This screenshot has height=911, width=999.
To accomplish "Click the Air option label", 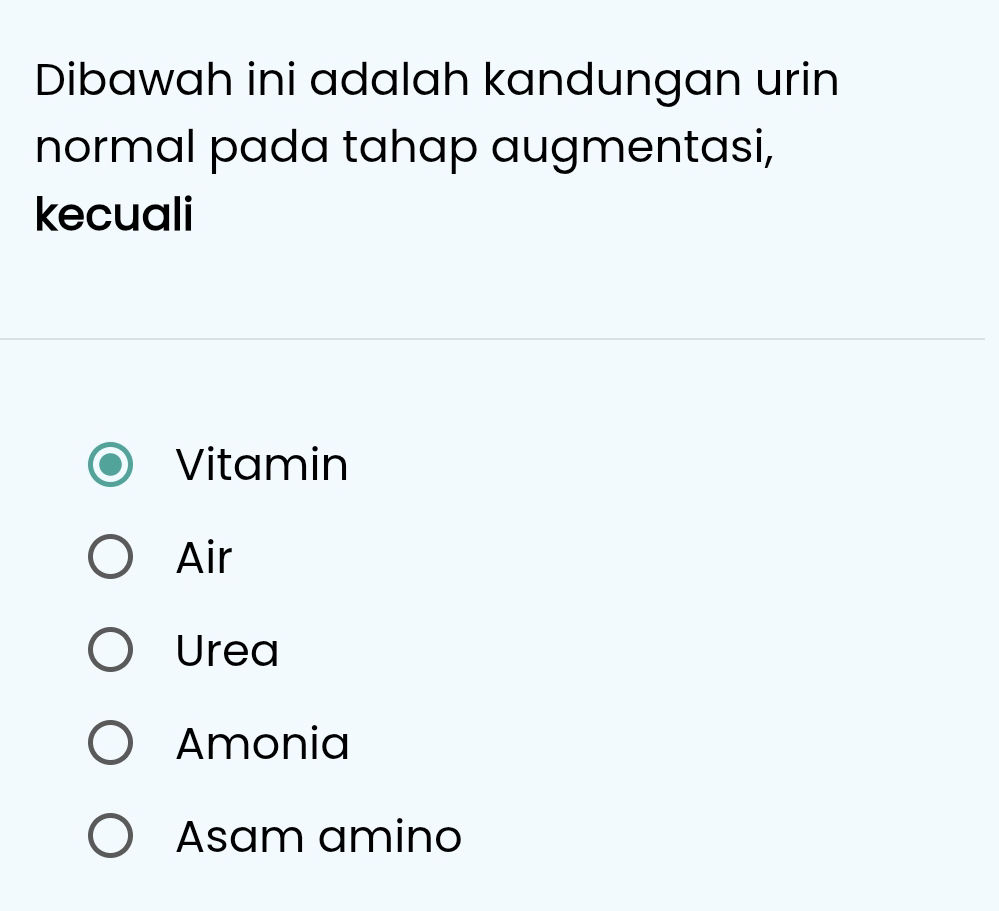I will [203, 557].
